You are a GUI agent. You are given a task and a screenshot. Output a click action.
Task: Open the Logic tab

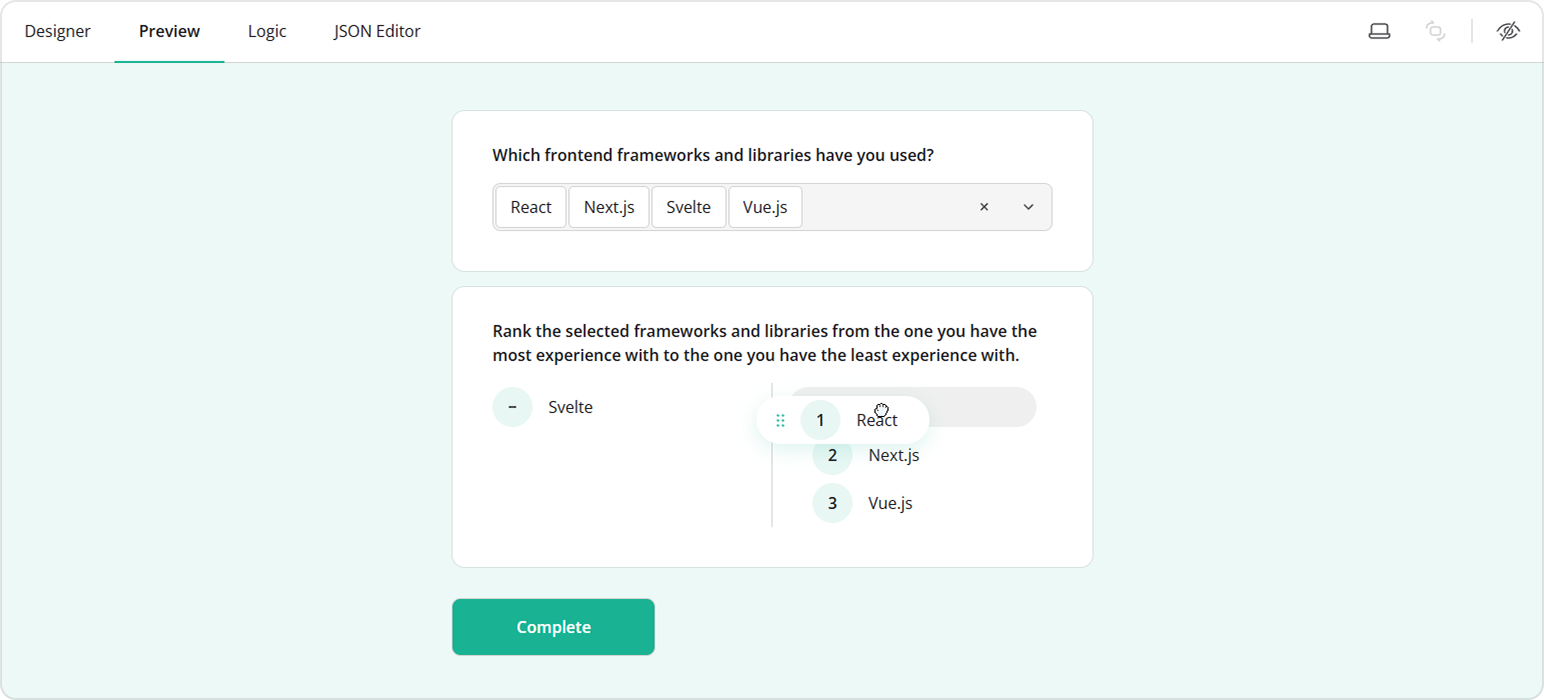[267, 31]
